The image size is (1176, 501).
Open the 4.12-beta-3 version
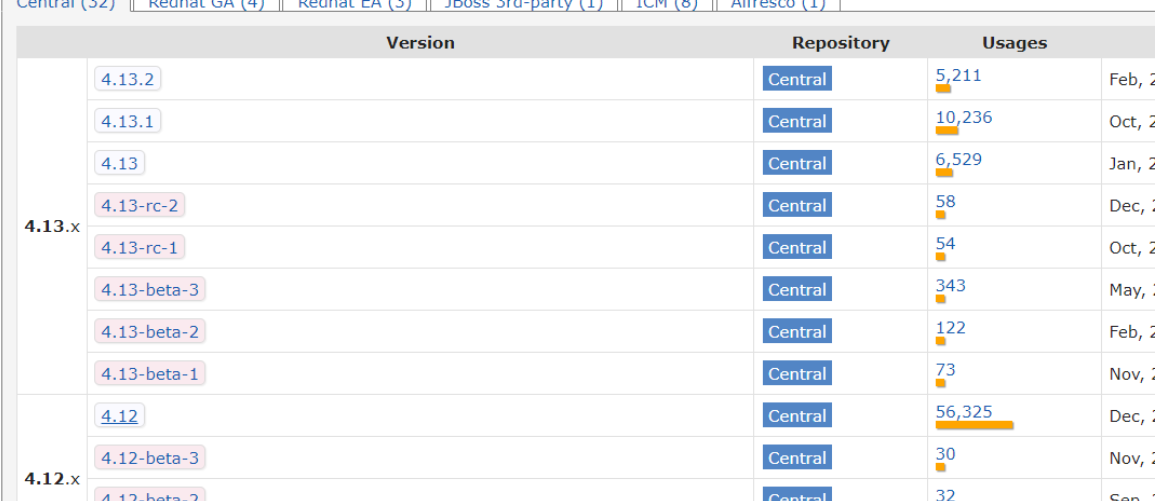pyautogui.click(x=150, y=458)
